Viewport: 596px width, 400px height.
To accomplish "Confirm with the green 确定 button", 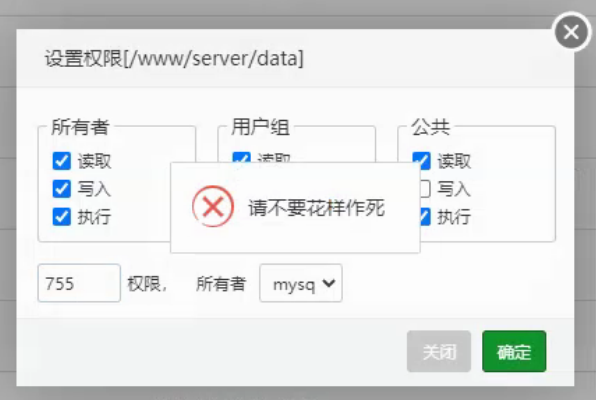I will click(514, 351).
